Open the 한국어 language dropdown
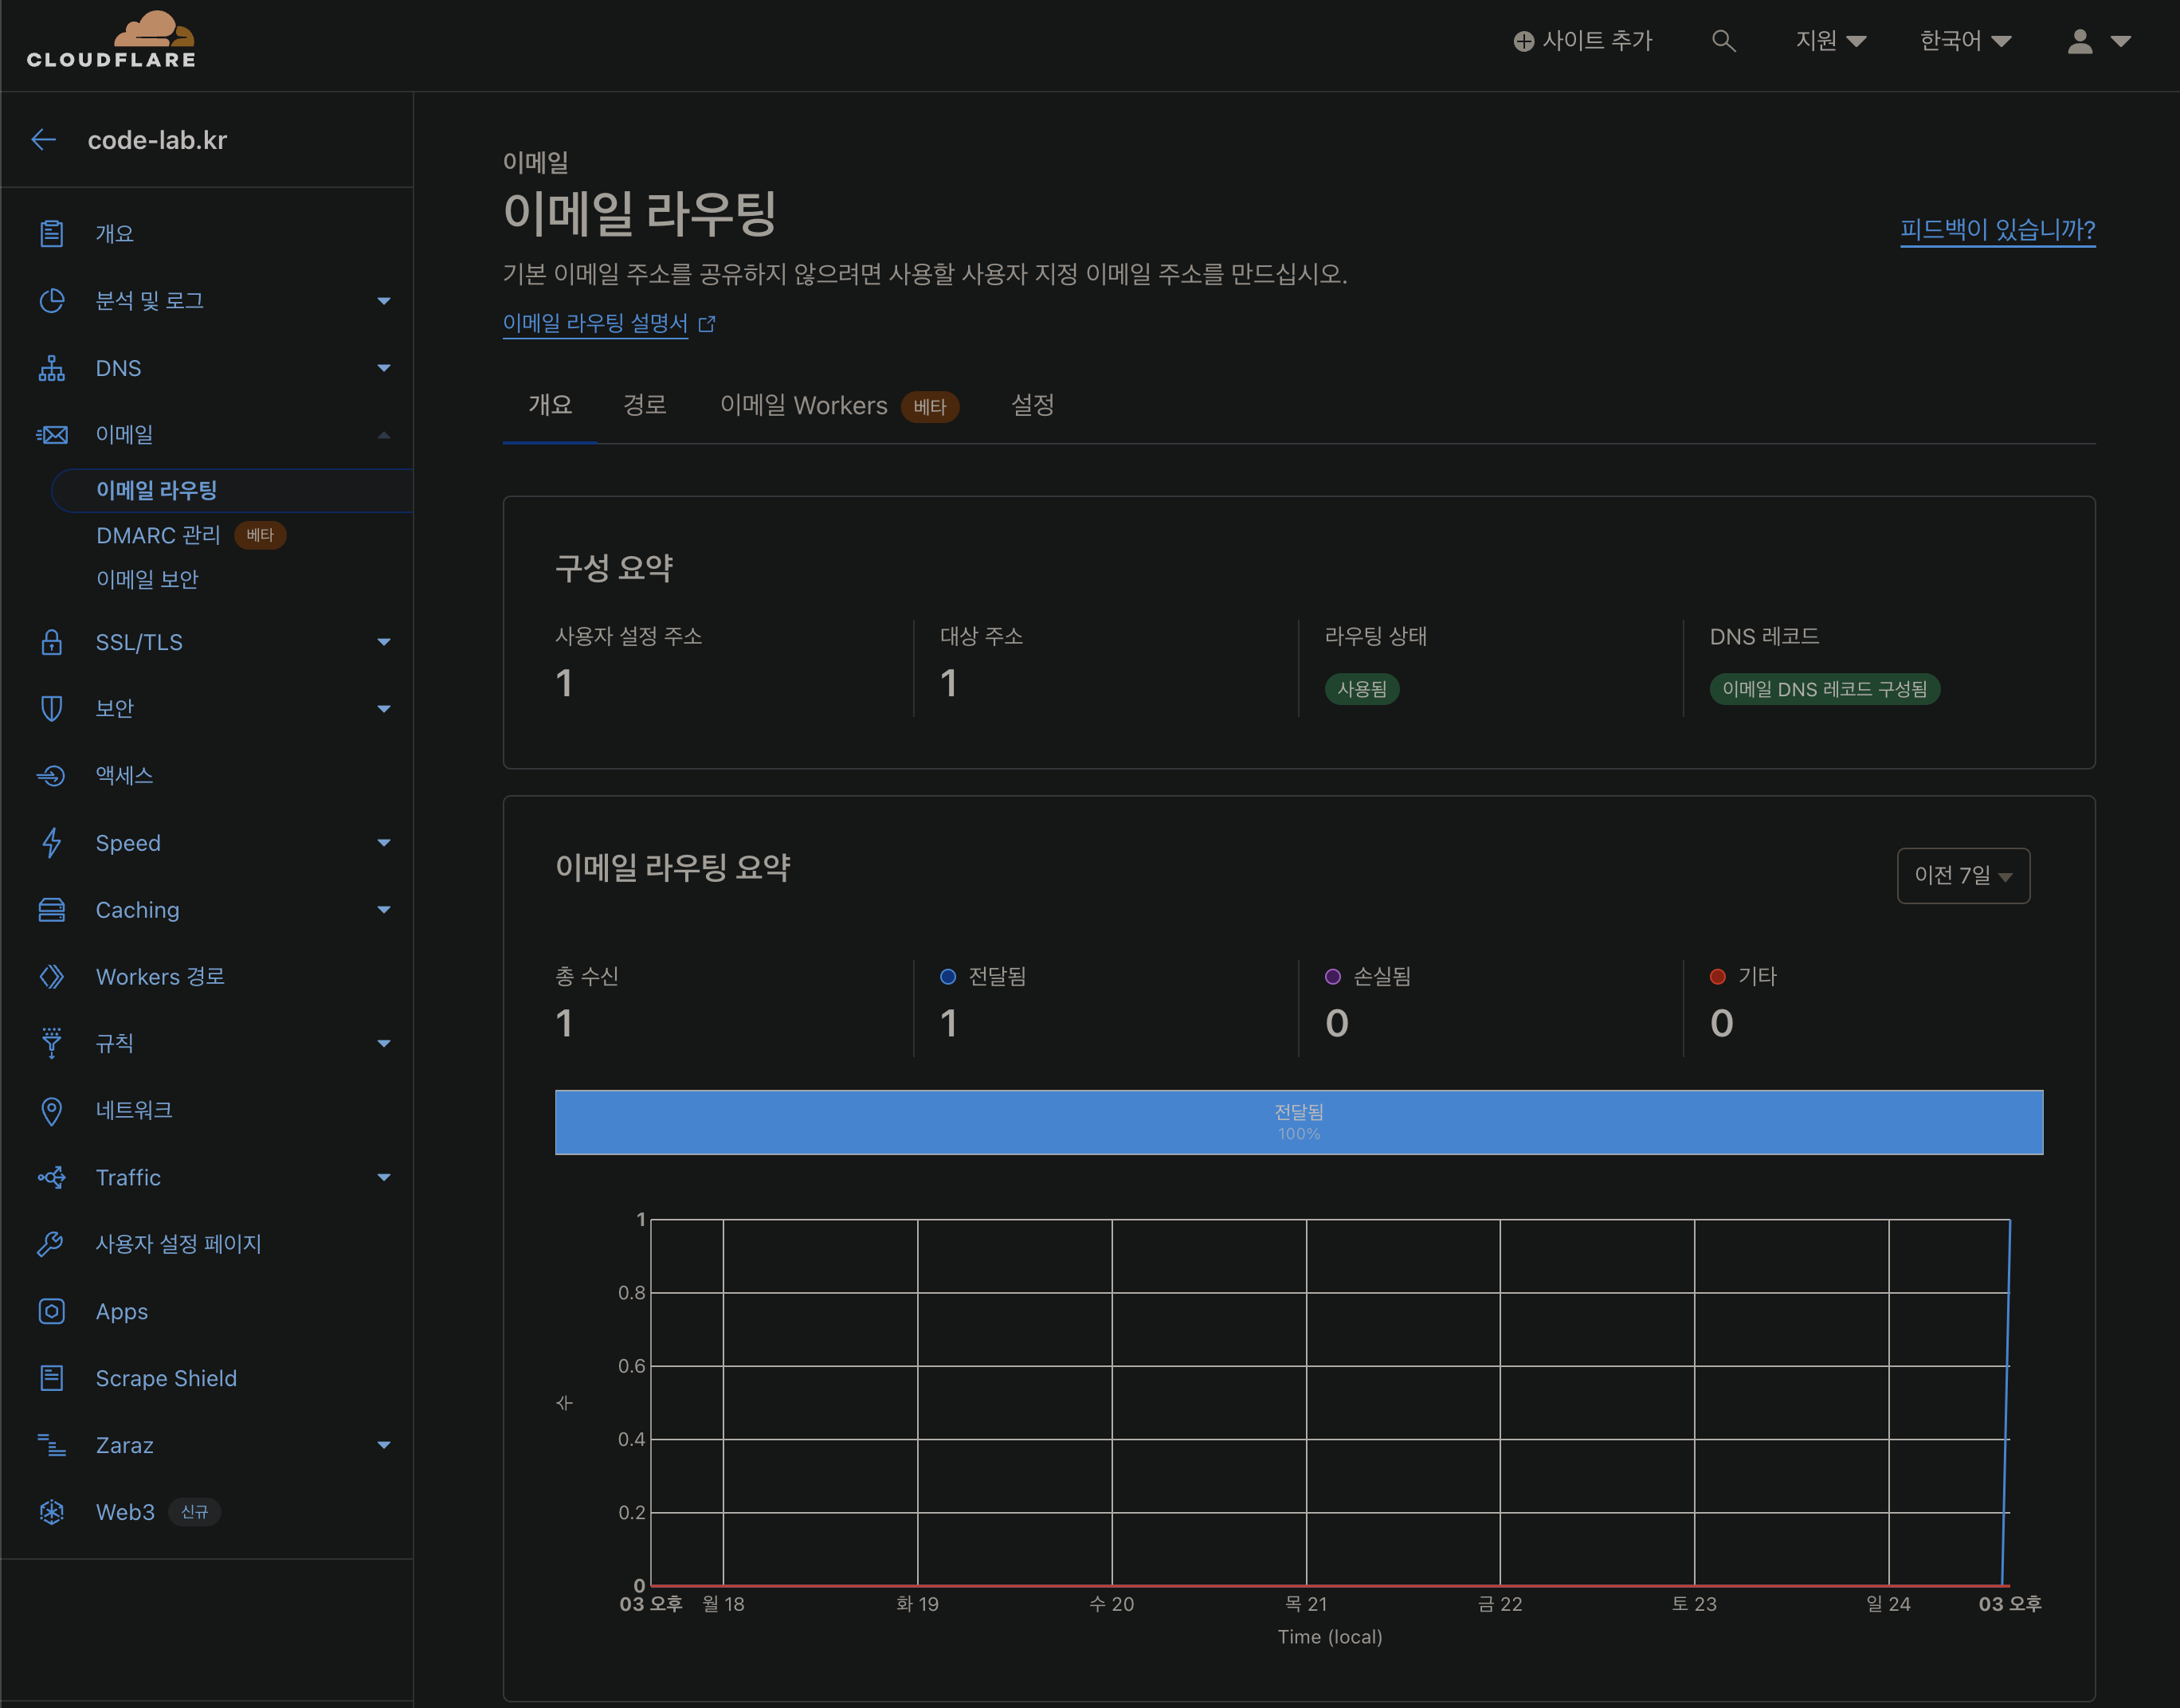This screenshot has height=1708, width=2180. coord(1964,41)
